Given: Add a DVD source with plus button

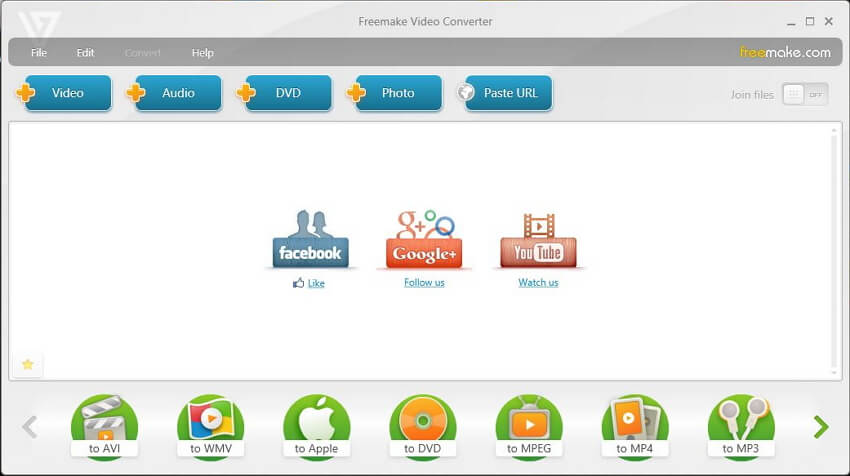Looking at the screenshot, I should pyautogui.click(x=284, y=93).
